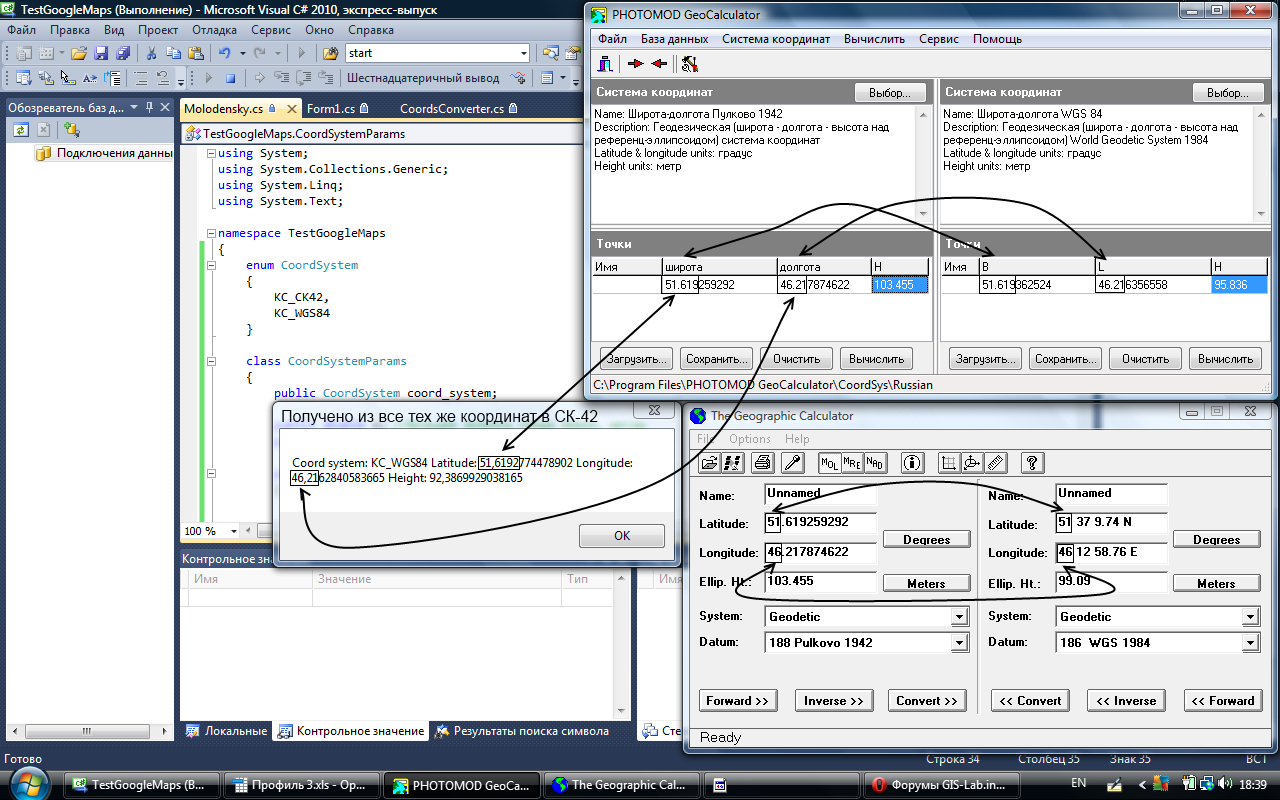Click the info icon in Geographic Calculator toolbar
This screenshot has width=1280, height=800.
tap(911, 463)
